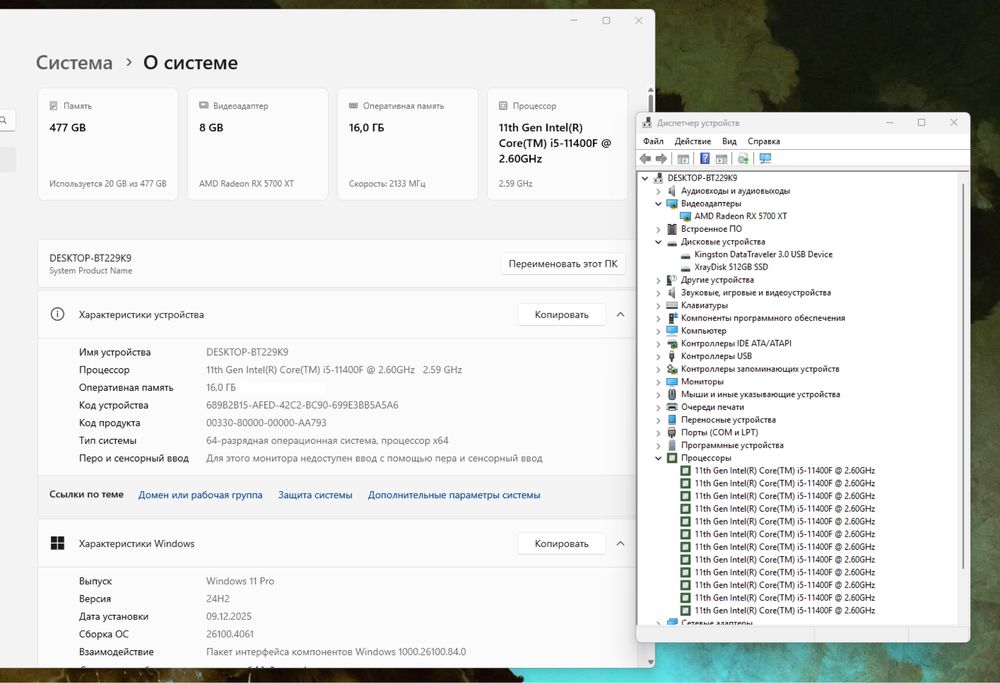1000x683 pixels.
Task: Click the Help question mark toolbar icon
Action: pos(705,159)
